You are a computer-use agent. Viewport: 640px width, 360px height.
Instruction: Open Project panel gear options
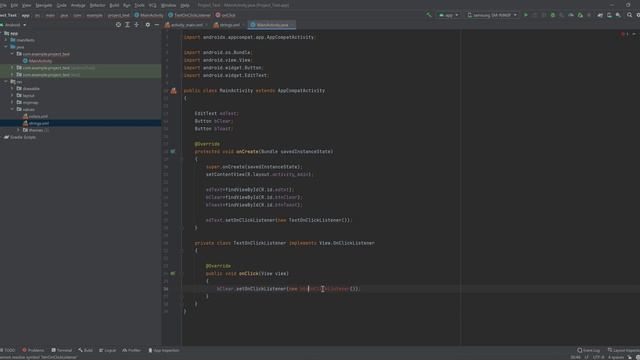coord(148,25)
